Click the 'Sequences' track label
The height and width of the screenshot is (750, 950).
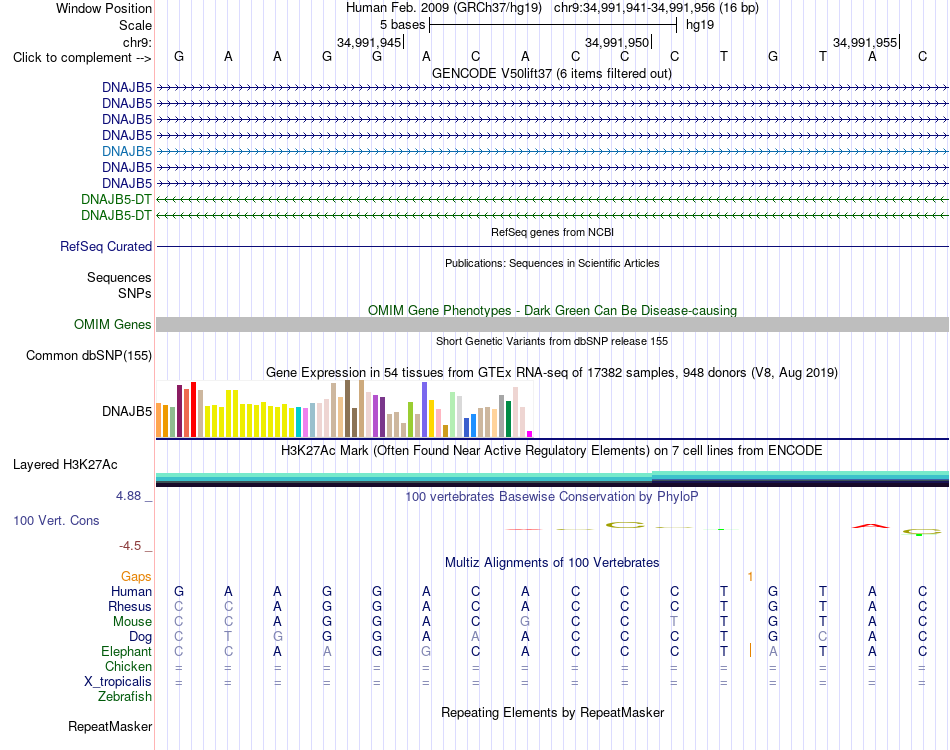119,277
